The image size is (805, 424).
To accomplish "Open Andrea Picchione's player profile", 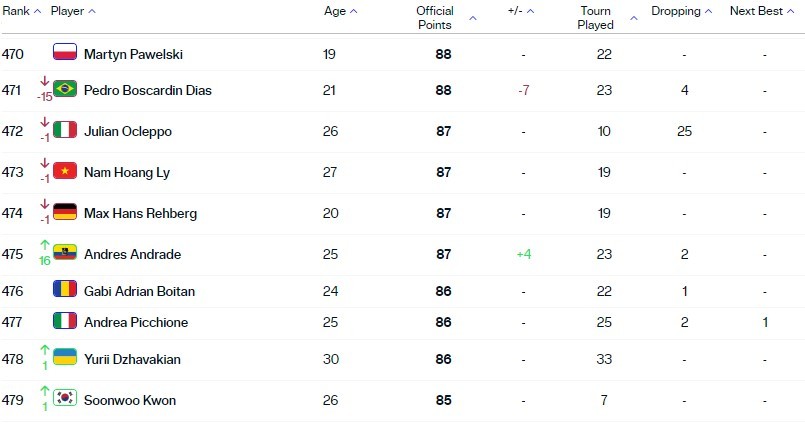I will coord(136,322).
